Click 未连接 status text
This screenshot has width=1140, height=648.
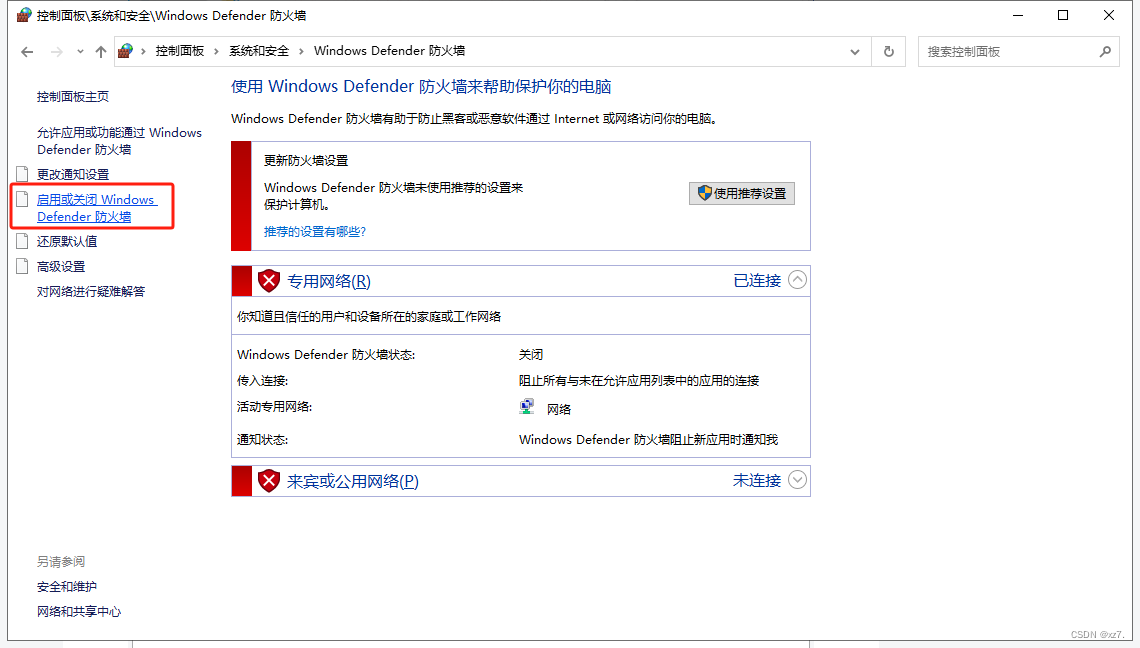point(757,481)
